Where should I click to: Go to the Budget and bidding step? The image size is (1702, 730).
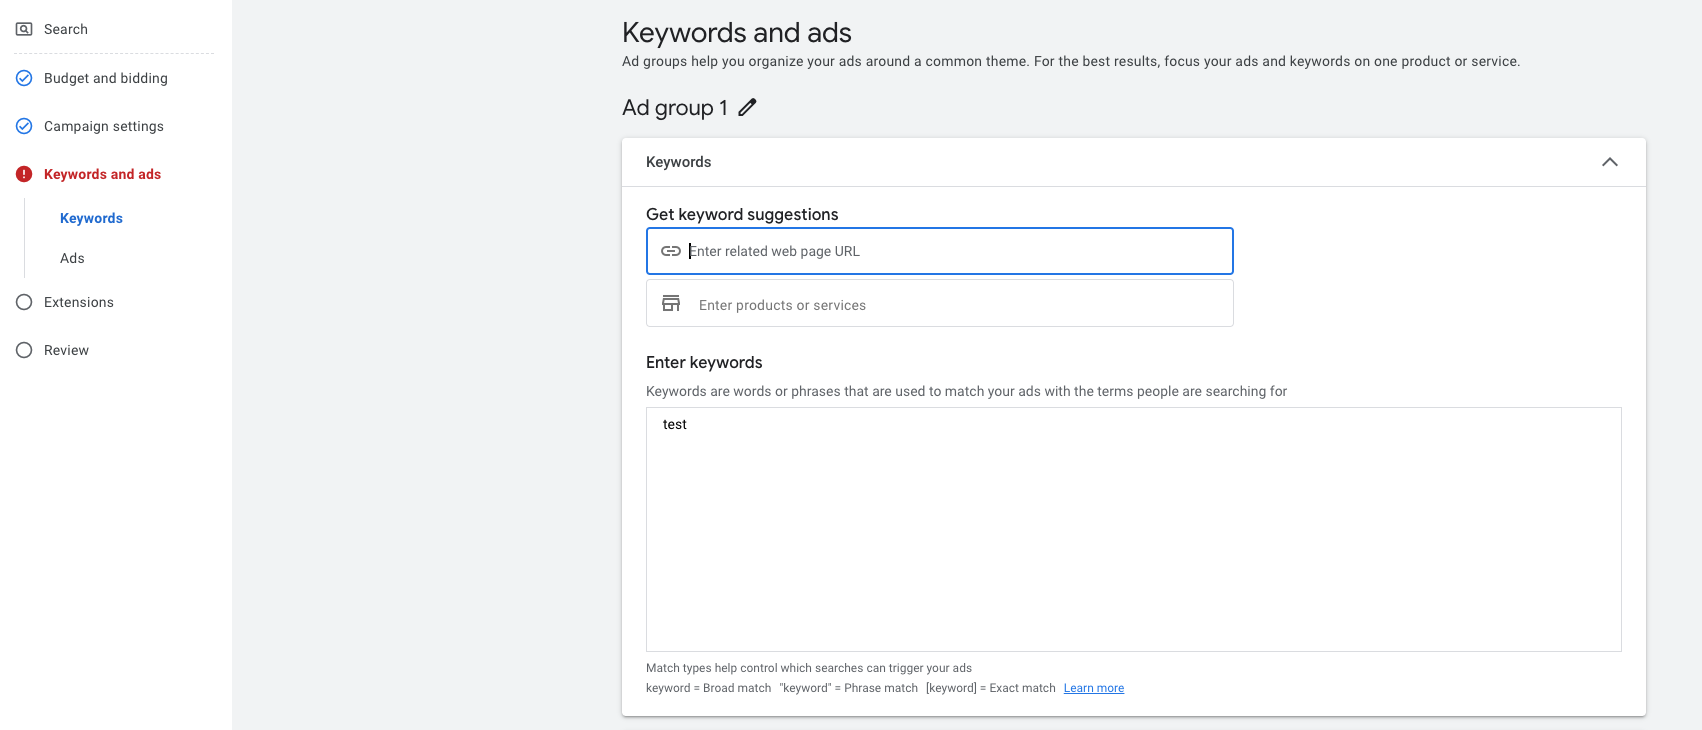pyautogui.click(x=106, y=78)
